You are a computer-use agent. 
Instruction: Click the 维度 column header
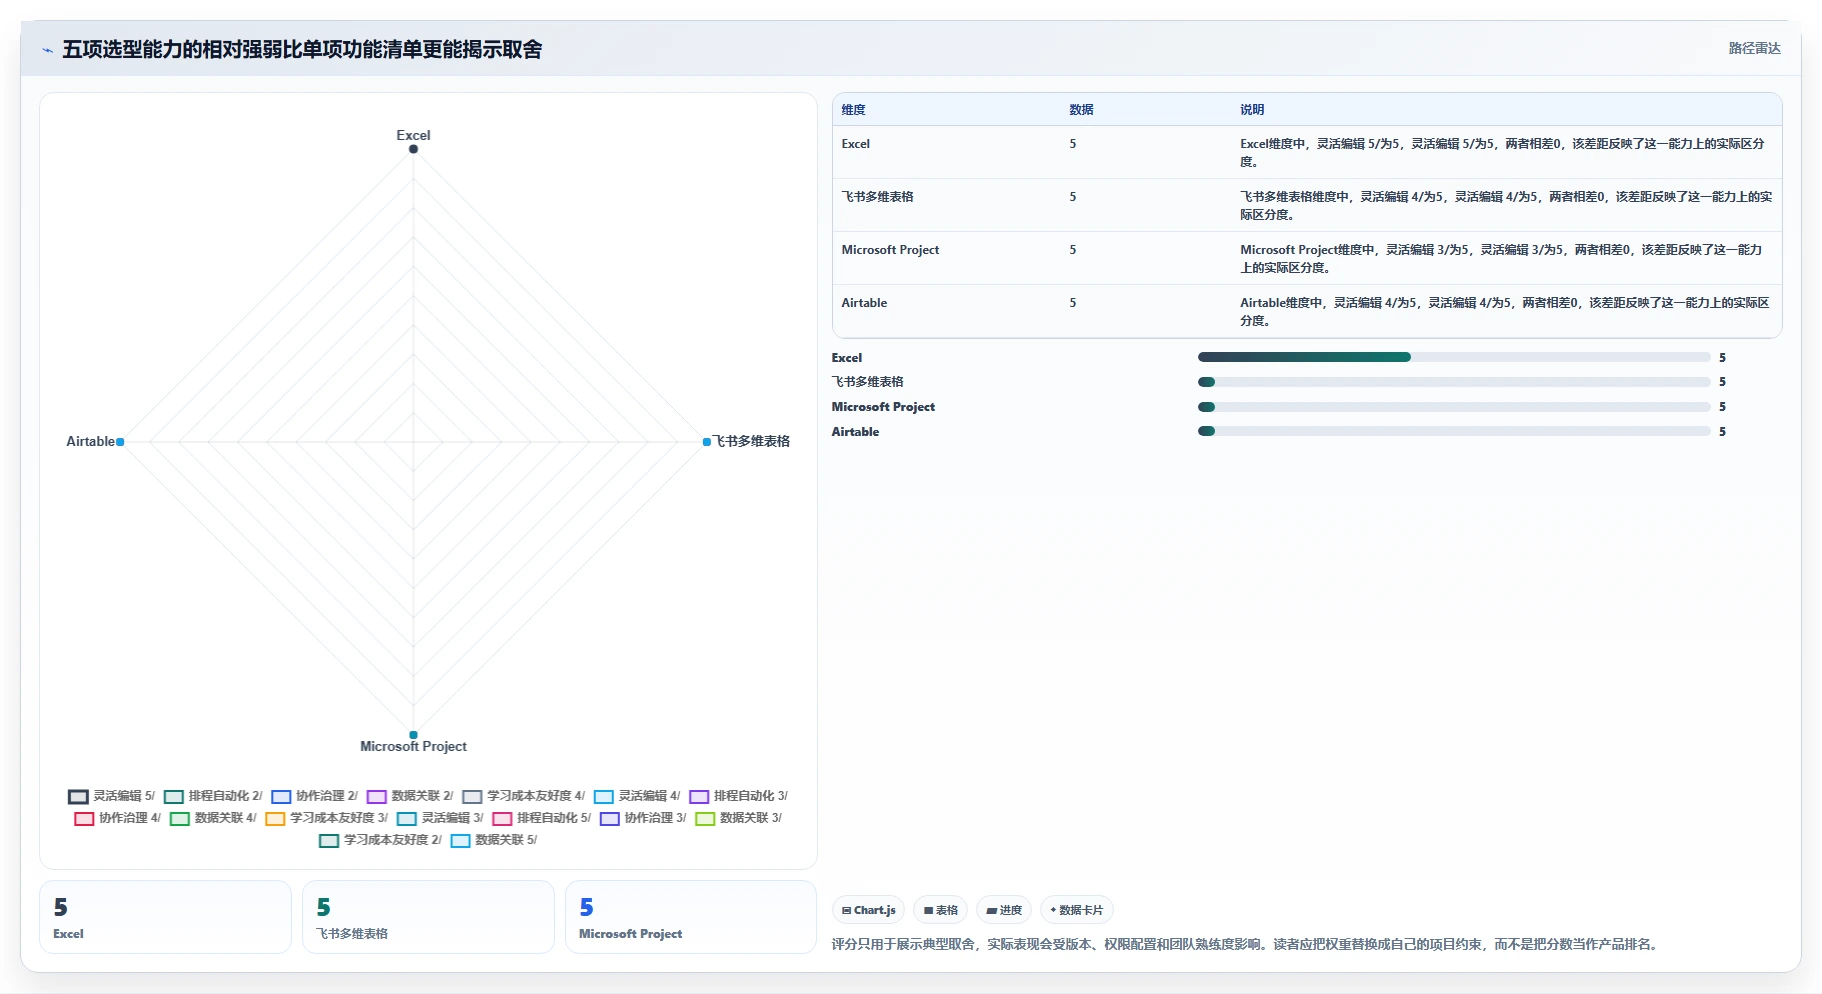pyautogui.click(x=853, y=110)
